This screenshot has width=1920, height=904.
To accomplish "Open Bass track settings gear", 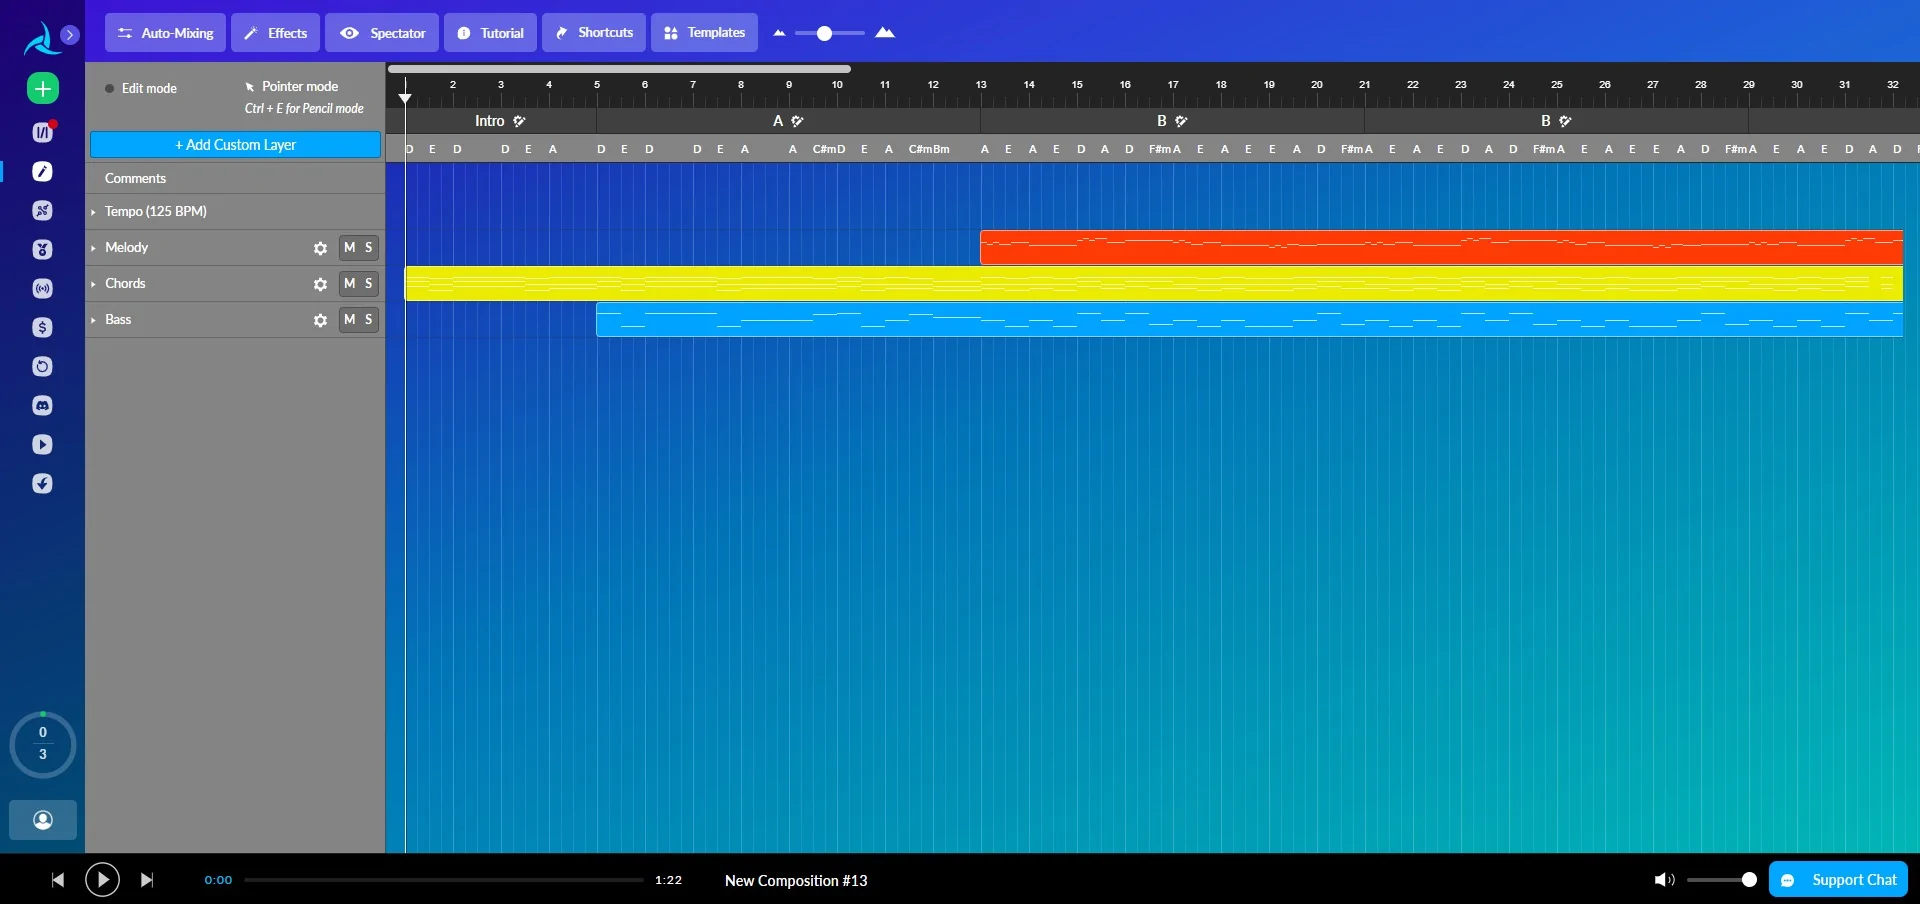I will coord(320,320).
